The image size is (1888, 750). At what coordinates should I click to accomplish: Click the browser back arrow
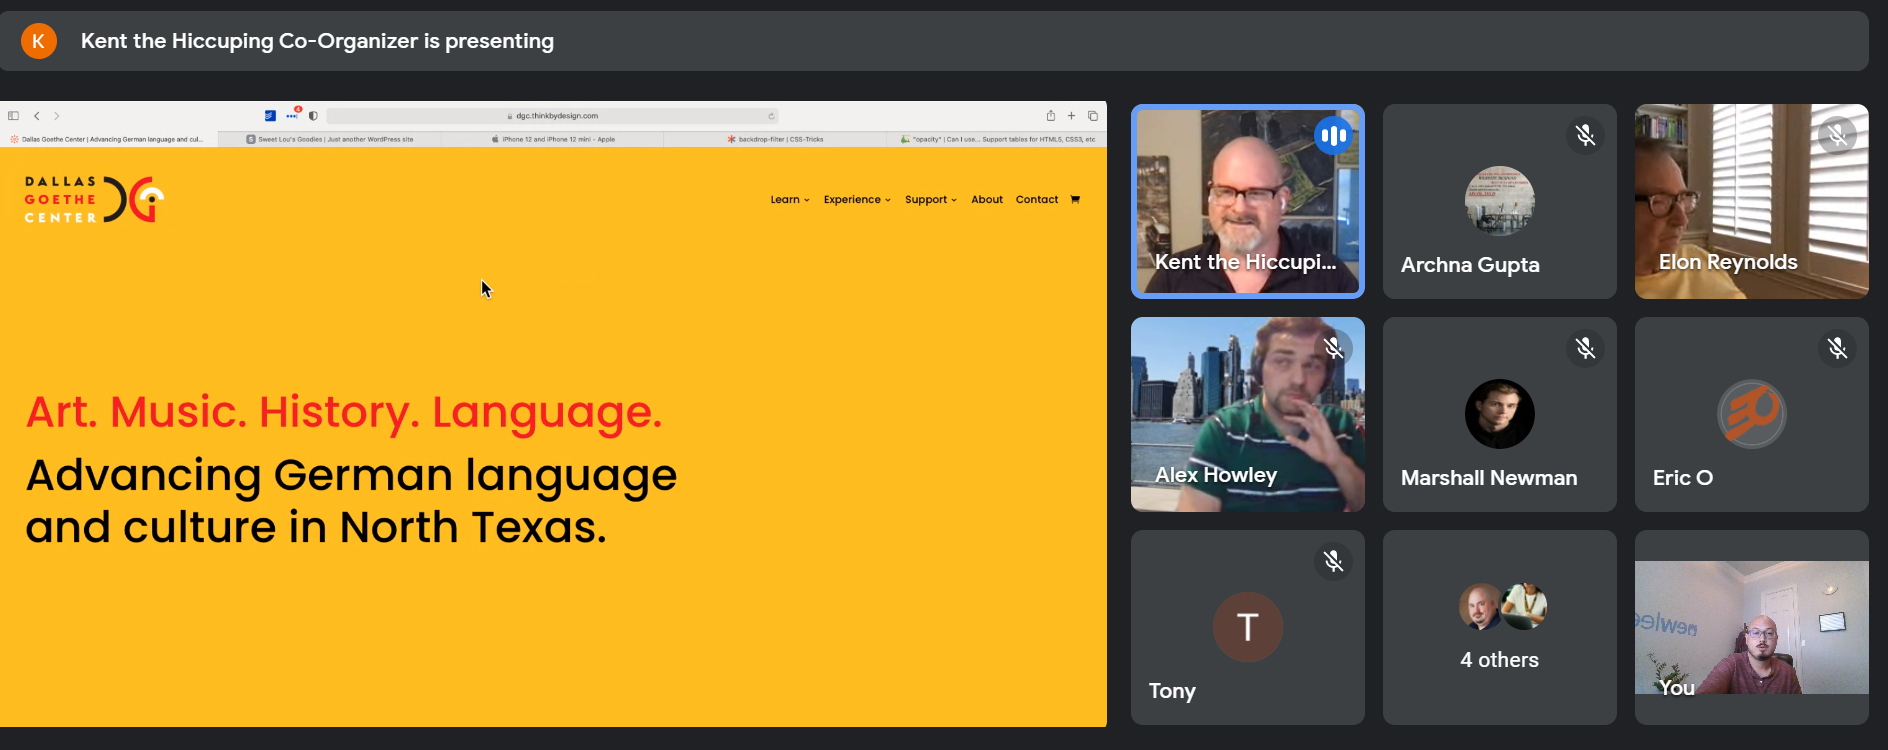coord(37,116)
